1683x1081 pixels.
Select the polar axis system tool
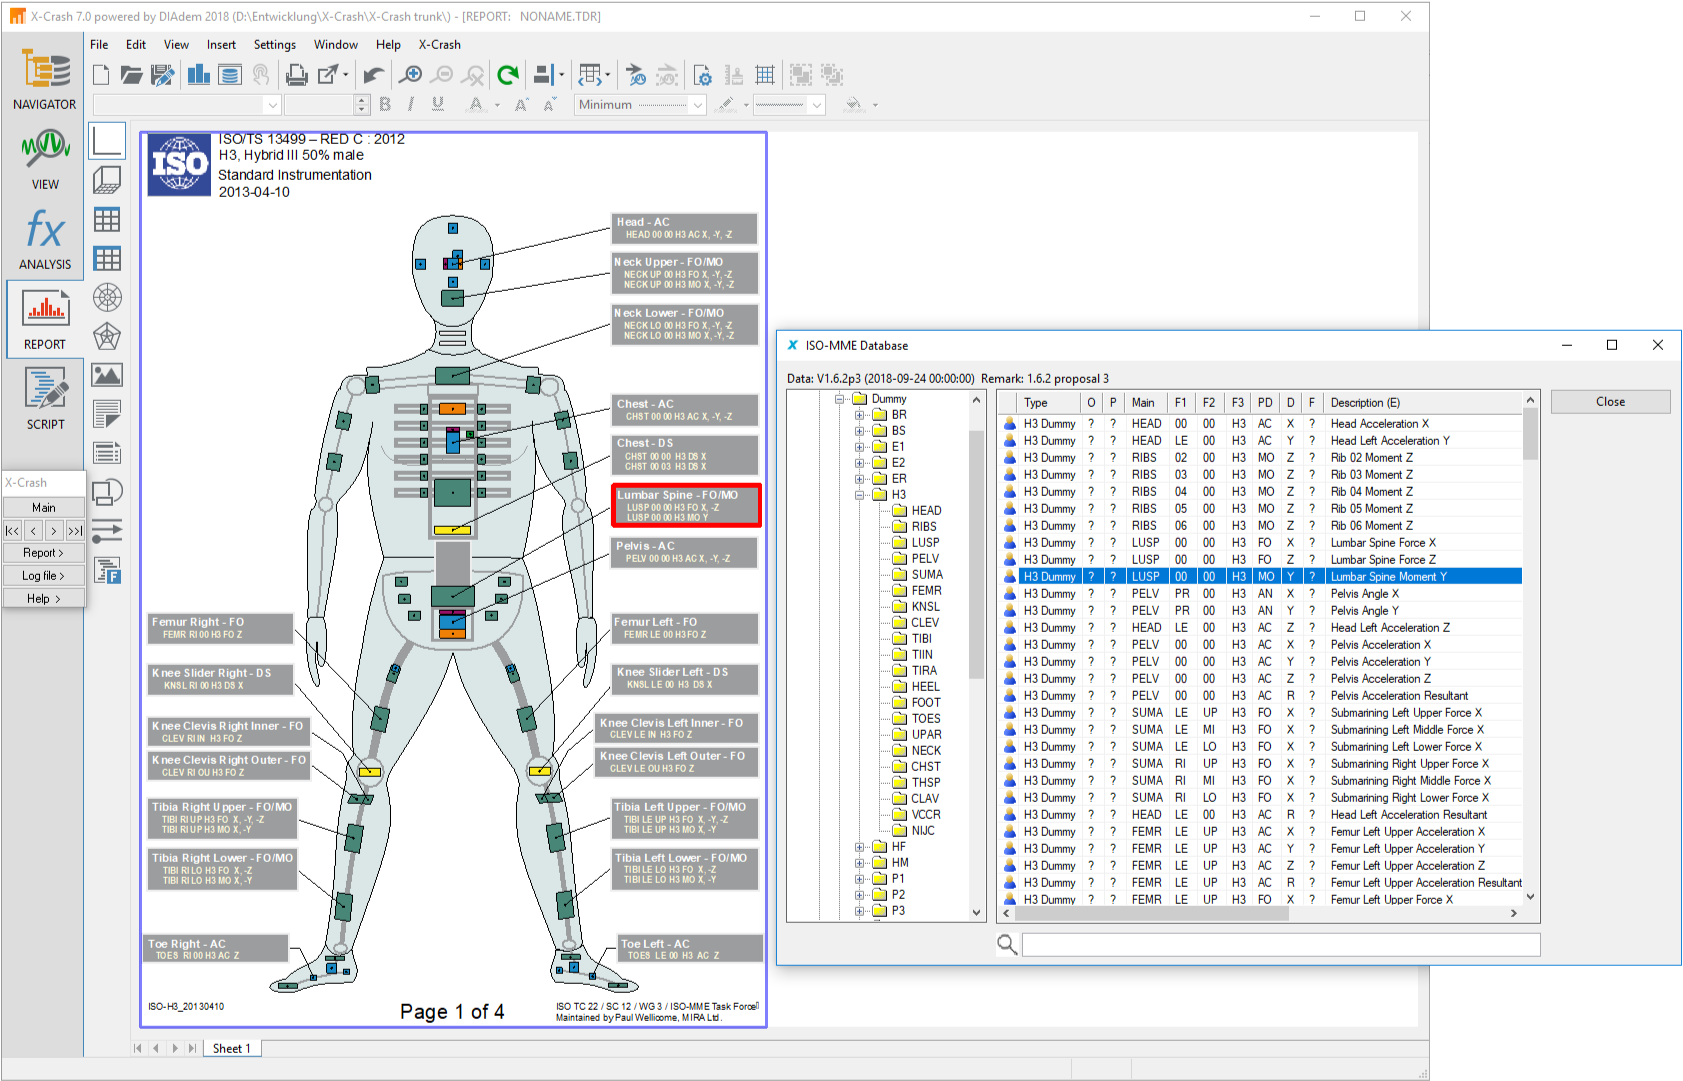(x=107, y=297)
